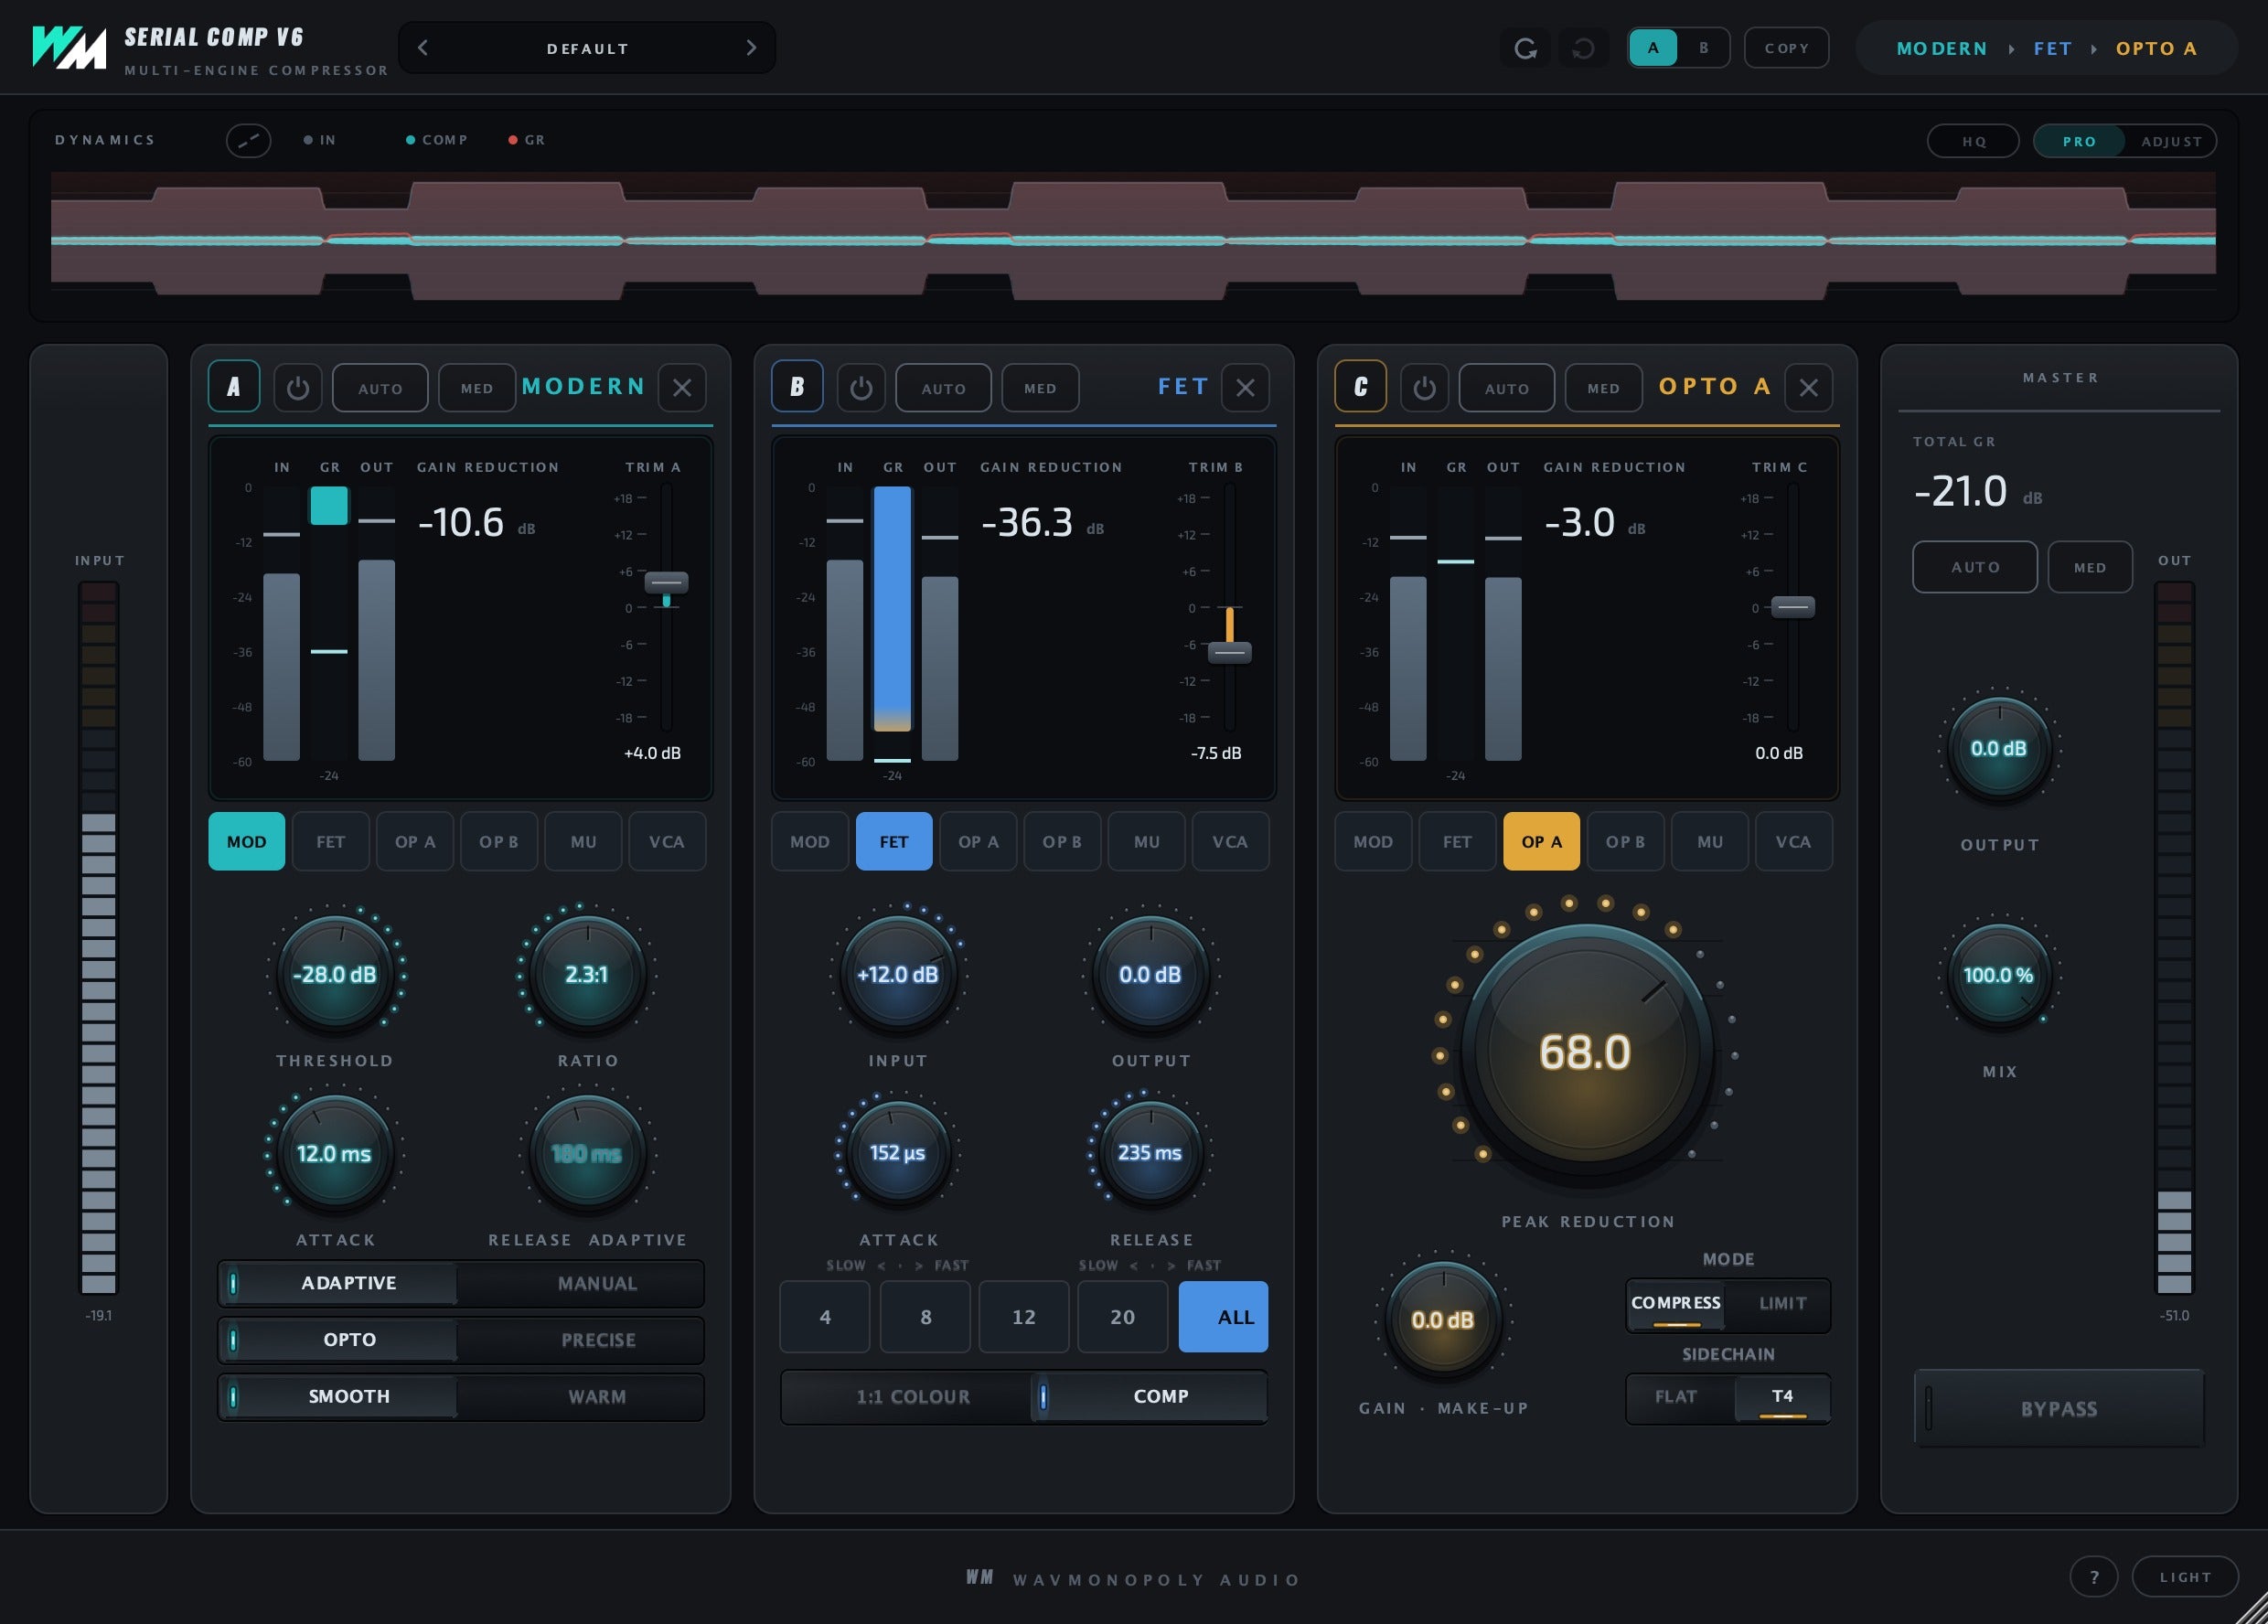2268x1624 pixels.
Task: Click the Ratio knob showing 2.3:1
Action: pyautogui.click(x=587, y=974)
